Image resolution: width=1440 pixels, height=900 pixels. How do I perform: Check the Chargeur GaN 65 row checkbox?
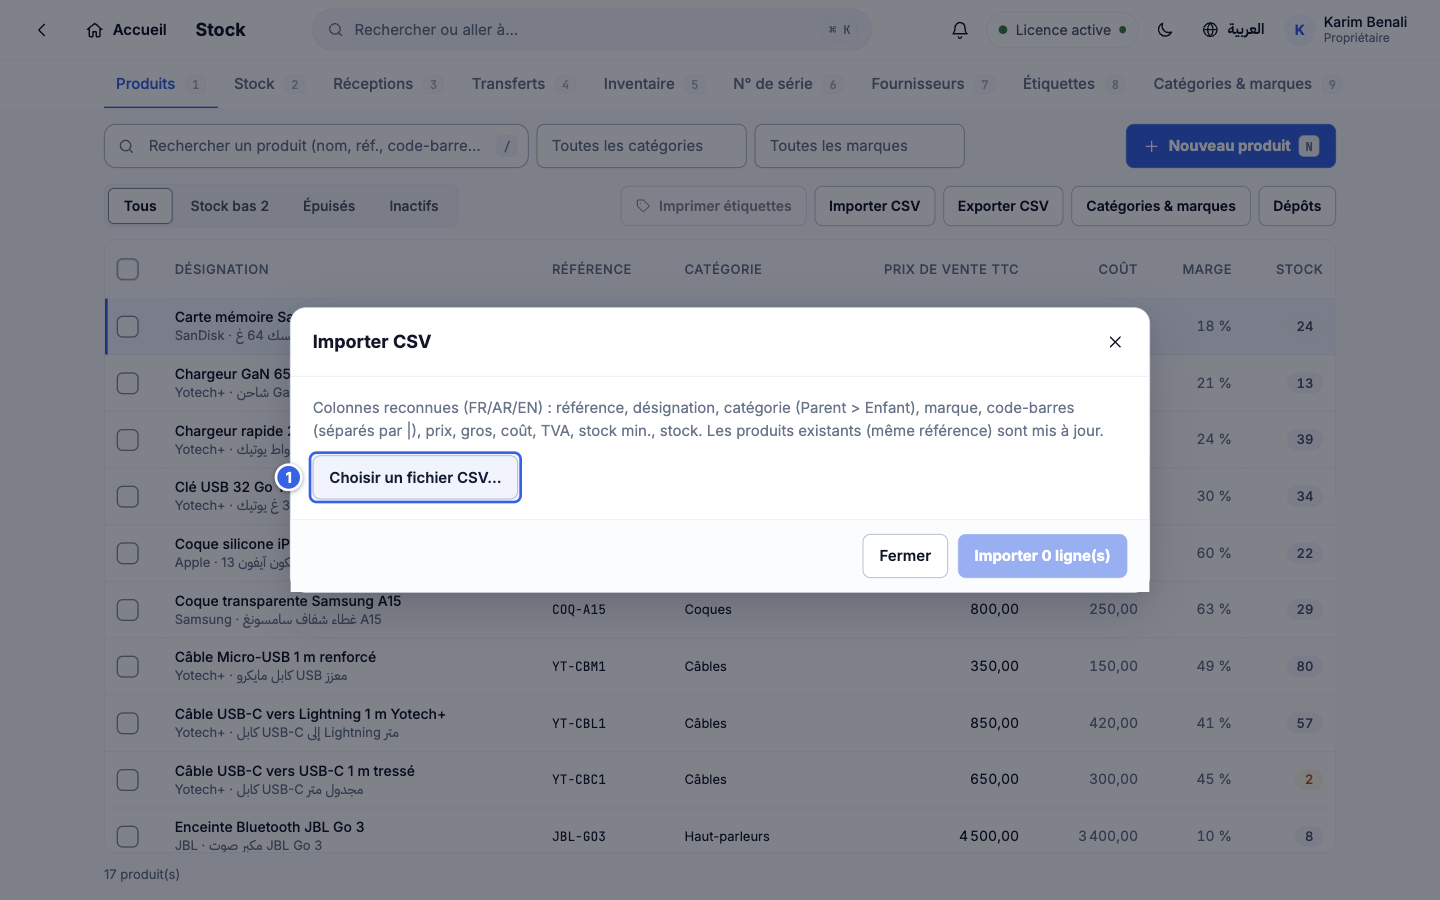[128, 383]
